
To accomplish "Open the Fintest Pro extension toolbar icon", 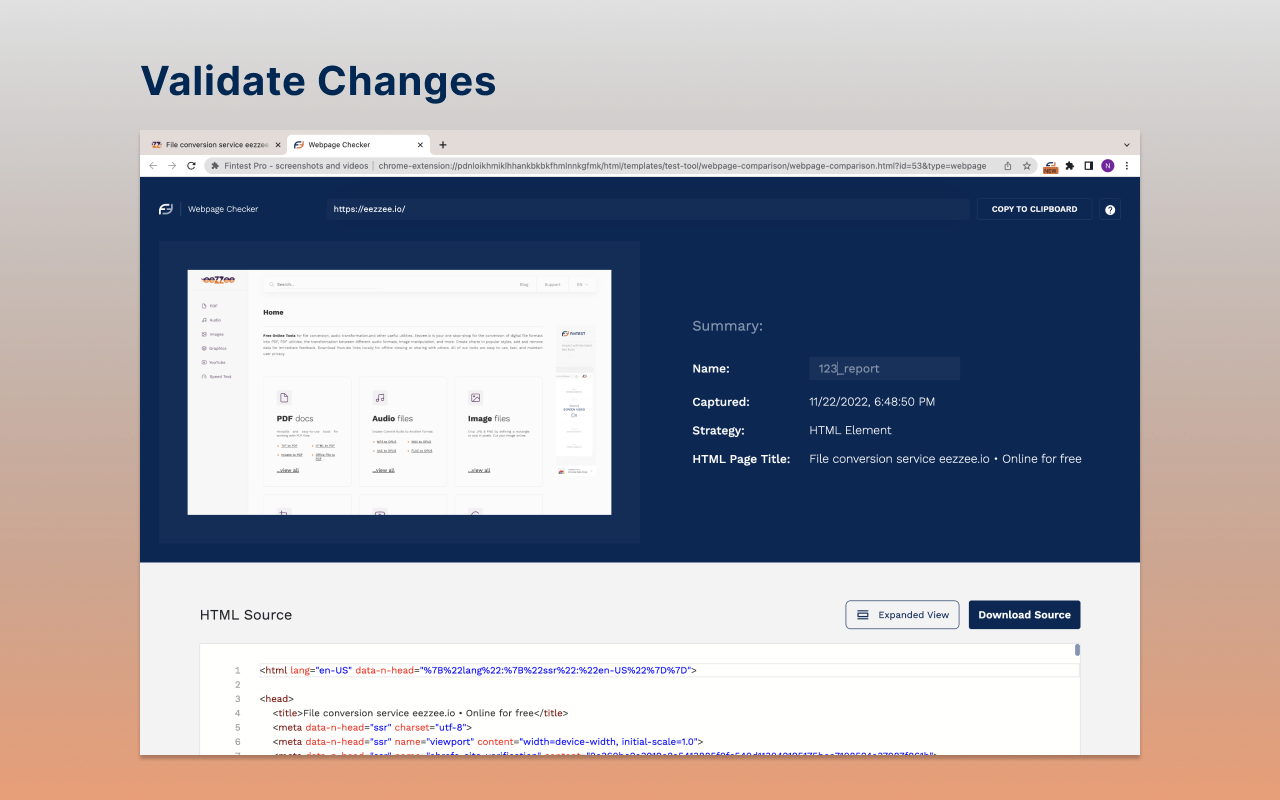I will [x=1050, y=166].
